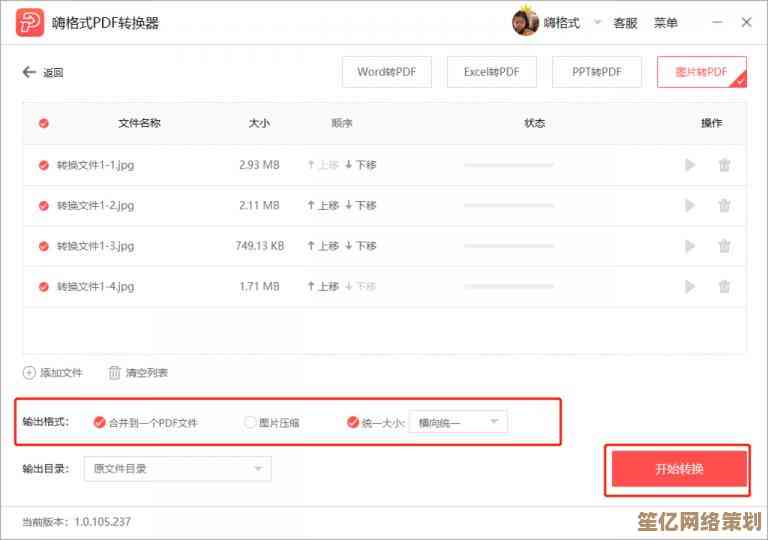Click the play icon for 转换文件1-1.jpg

690,165
